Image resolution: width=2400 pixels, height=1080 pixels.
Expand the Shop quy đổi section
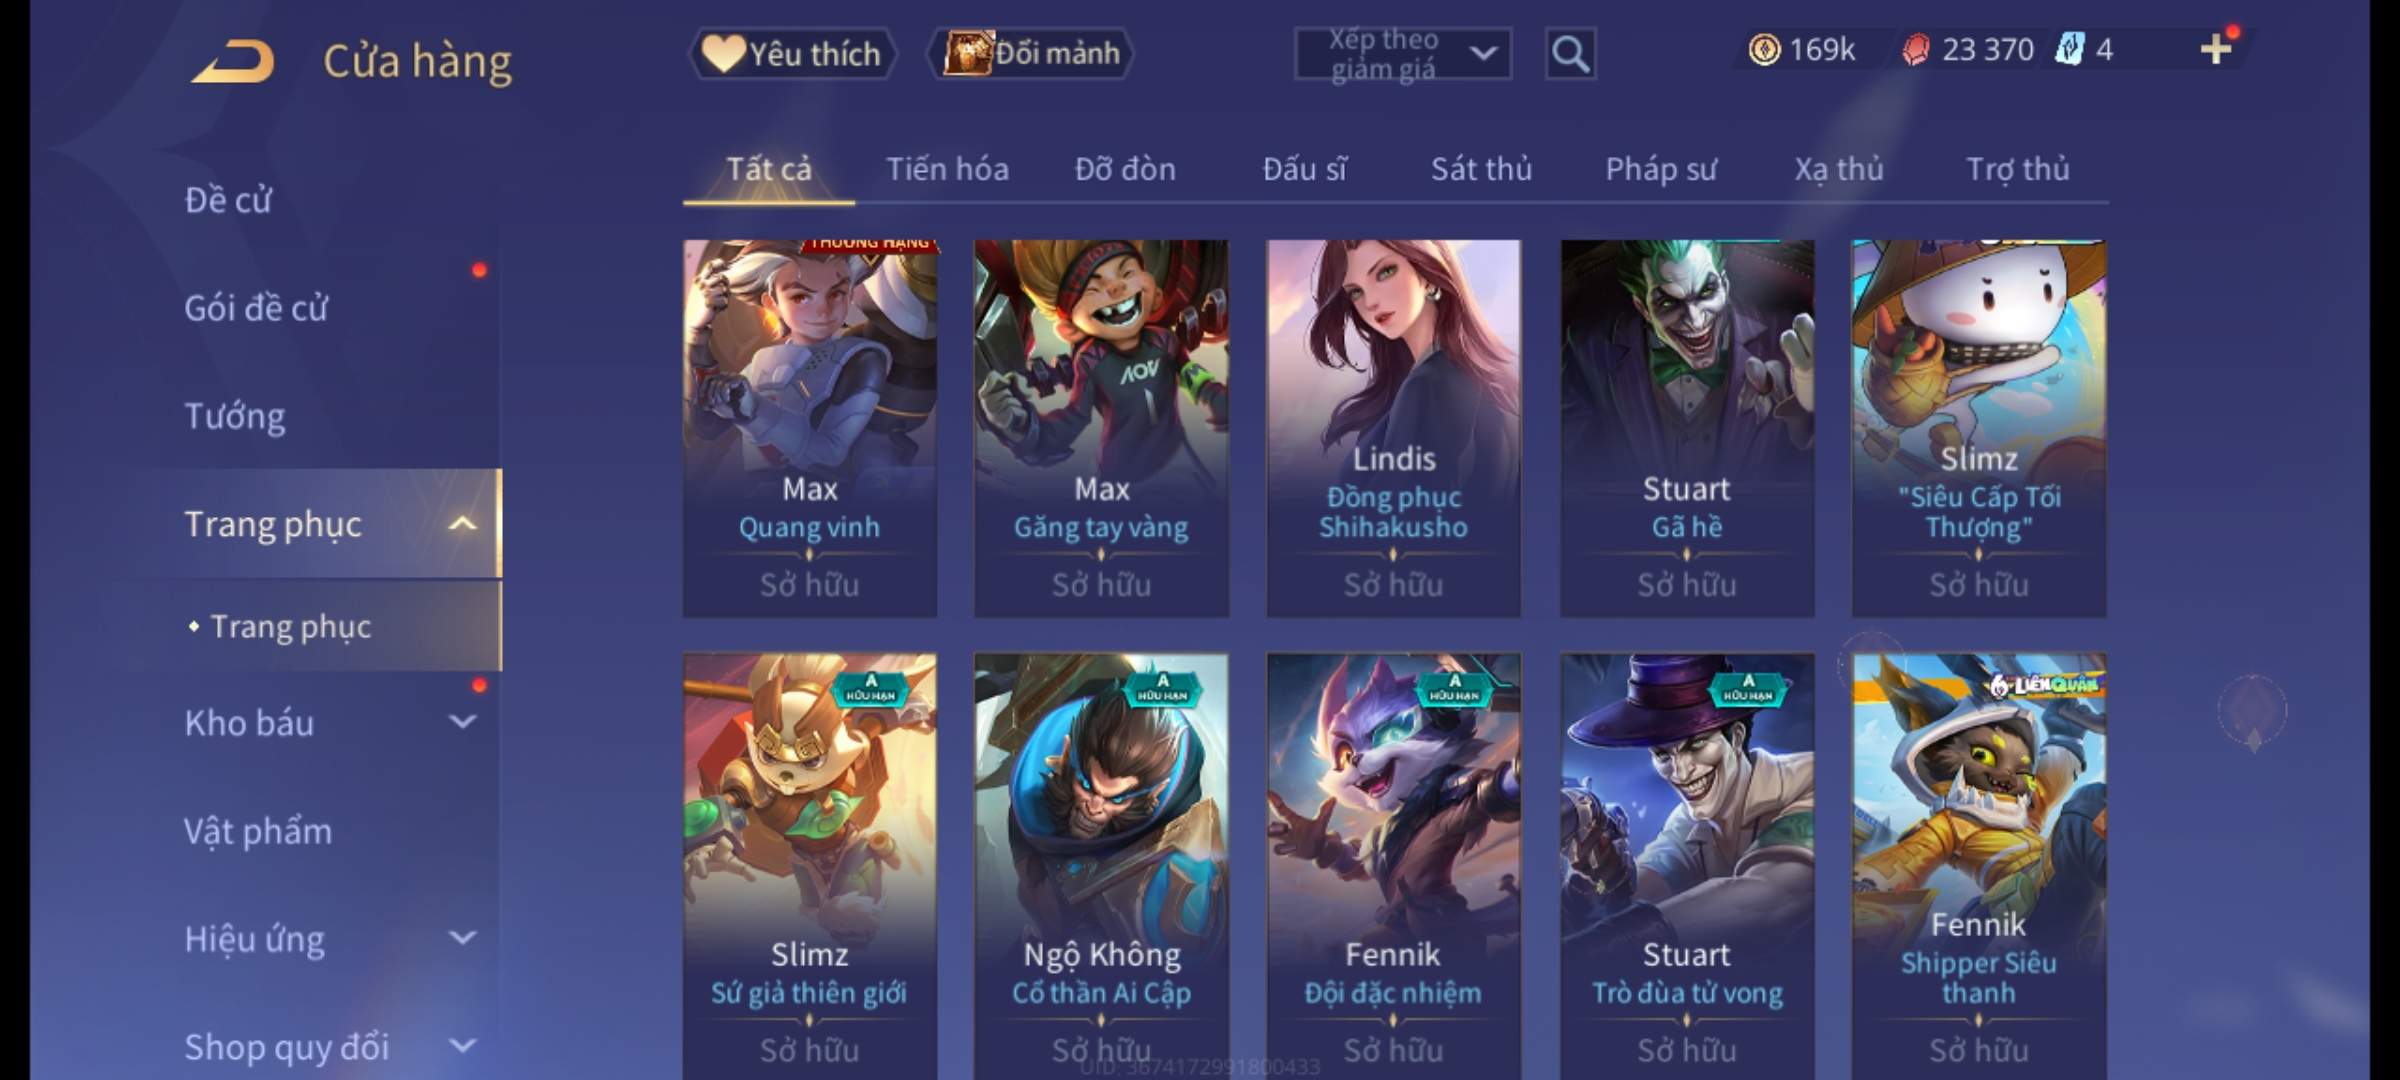462,1045
